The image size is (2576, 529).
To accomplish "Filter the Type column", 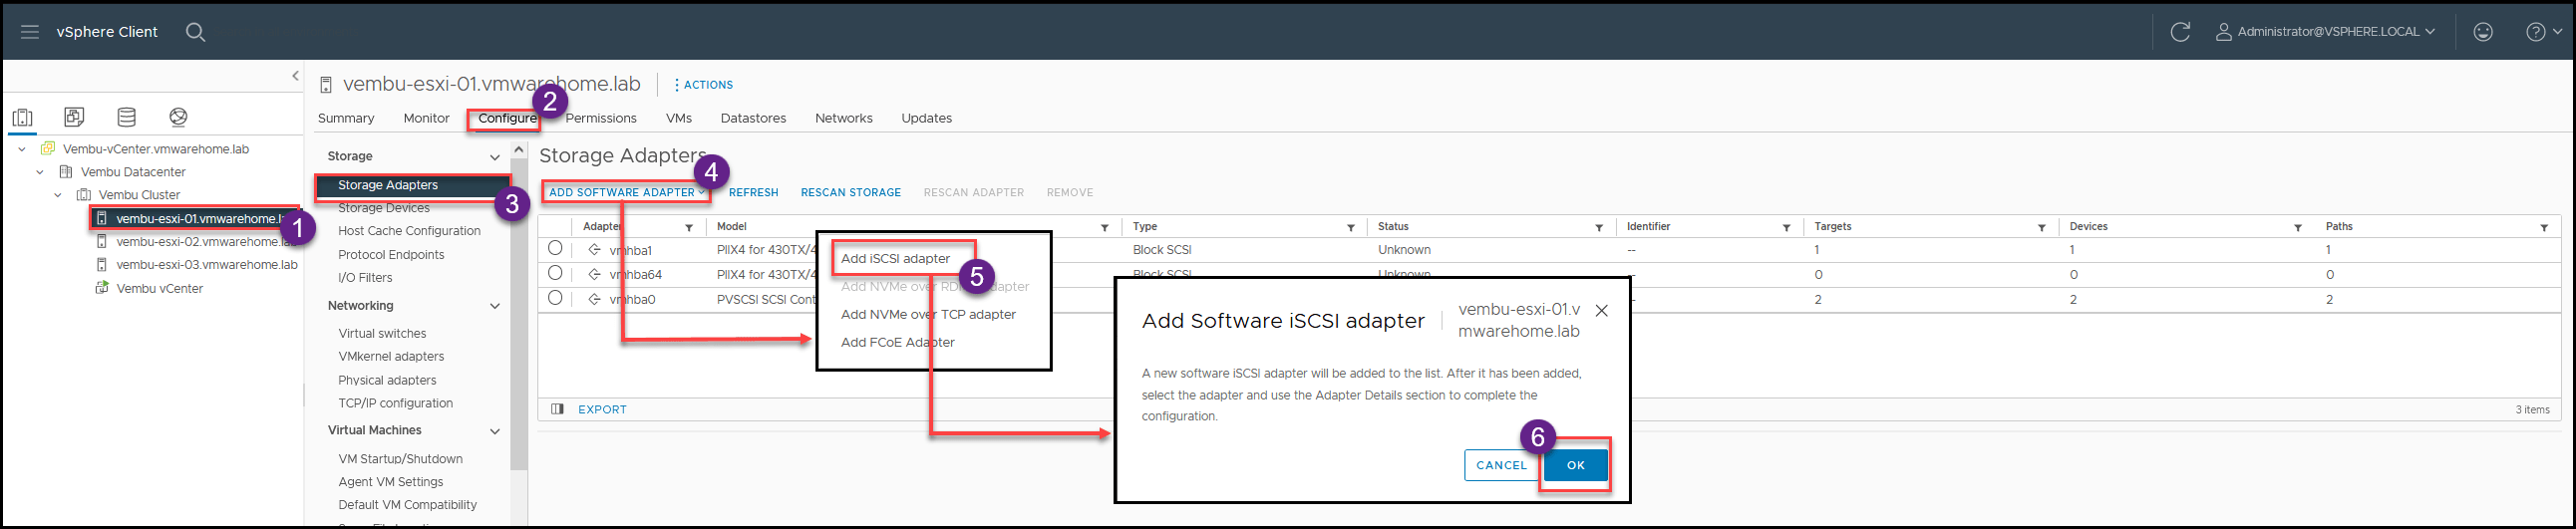I will click(x=1351, y=228).
